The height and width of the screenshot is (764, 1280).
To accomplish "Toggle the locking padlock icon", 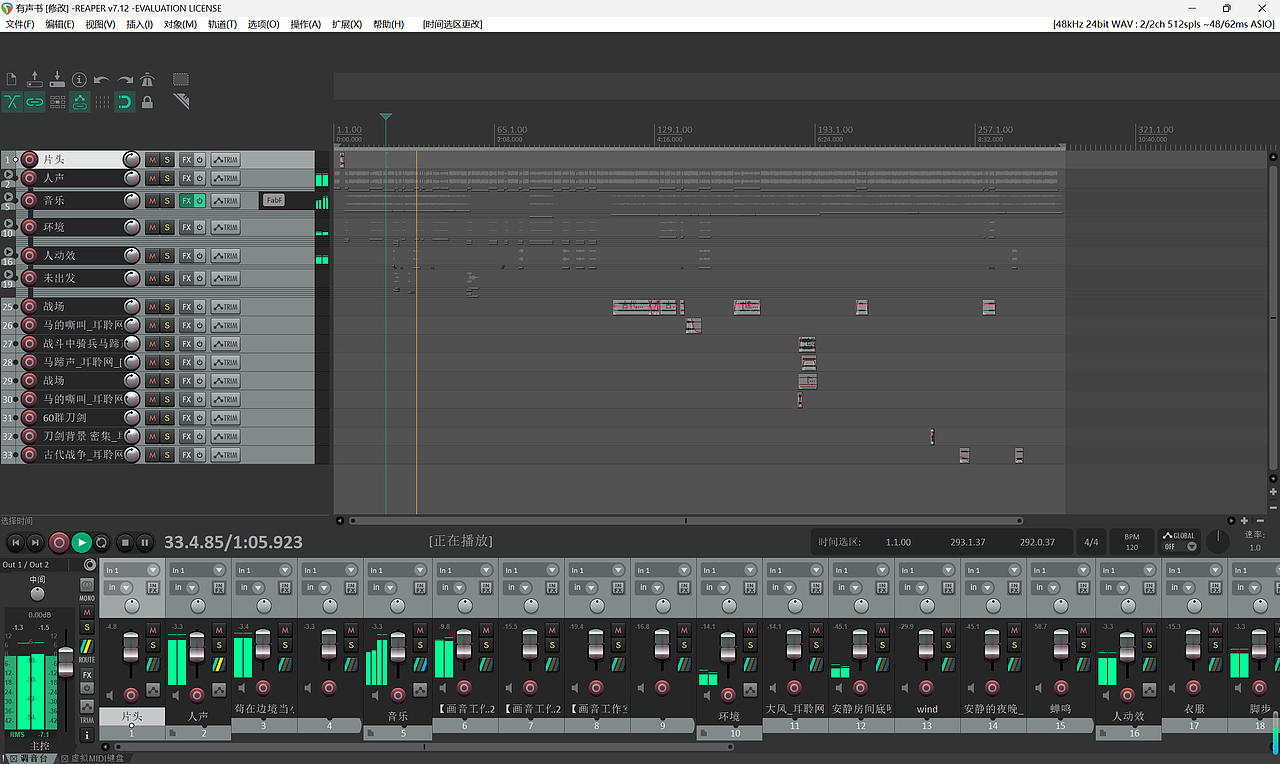I will click(x=148, y=102).
